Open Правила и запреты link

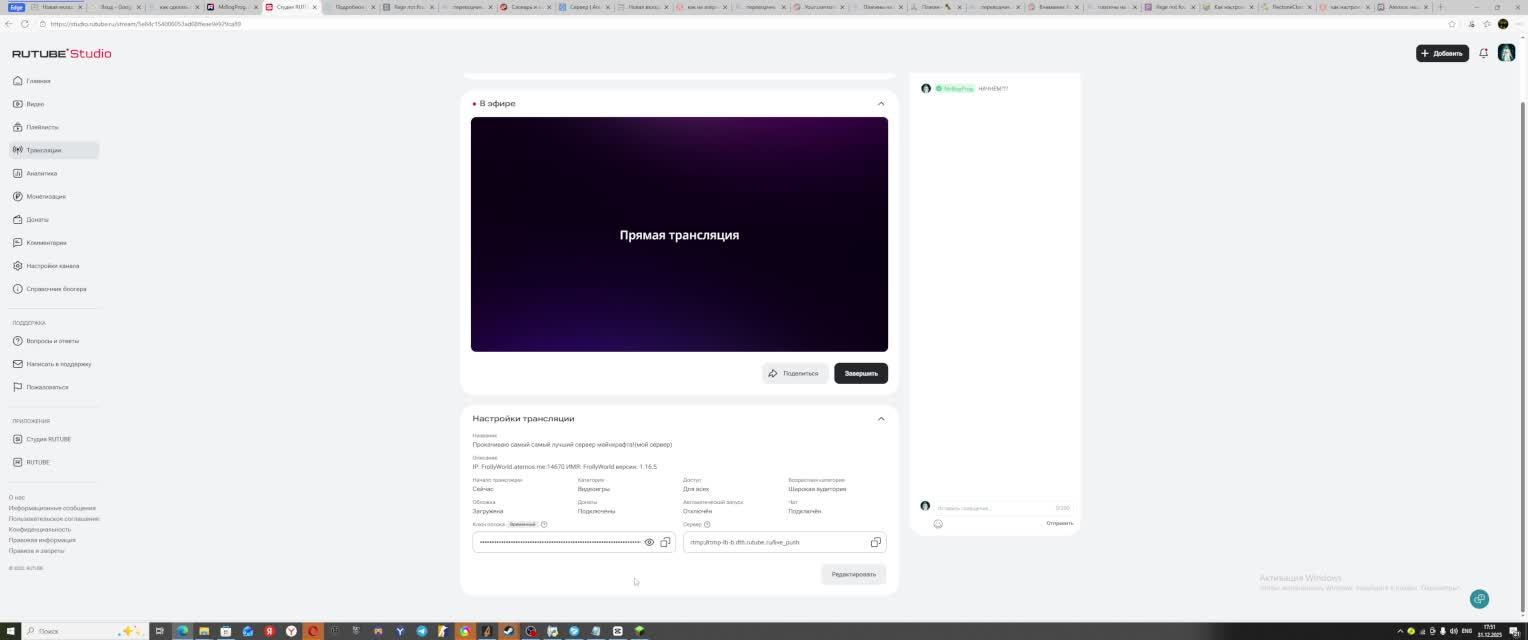click(x=37, y=551)
